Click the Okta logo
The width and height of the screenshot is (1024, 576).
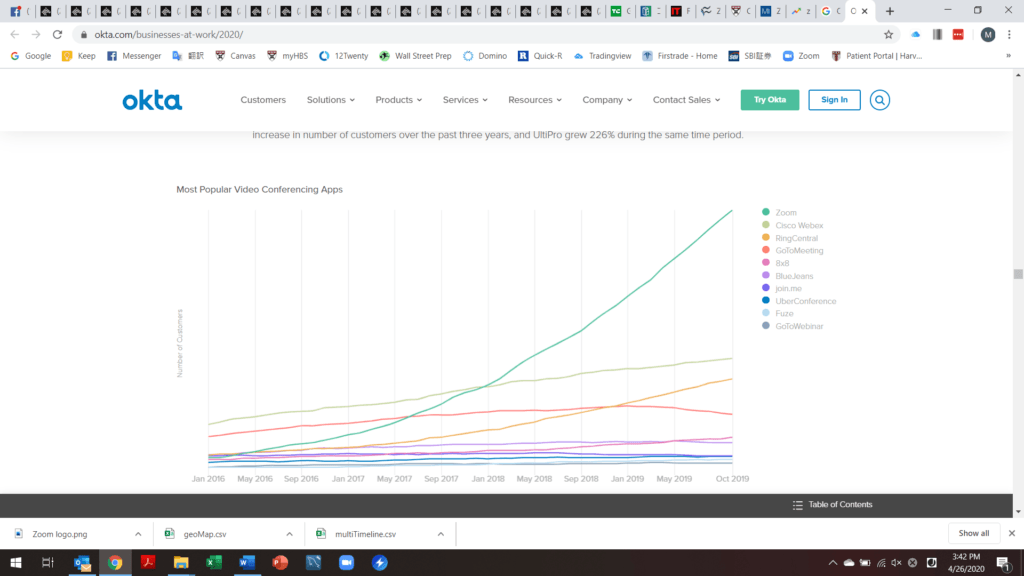[x=152, y=100]
